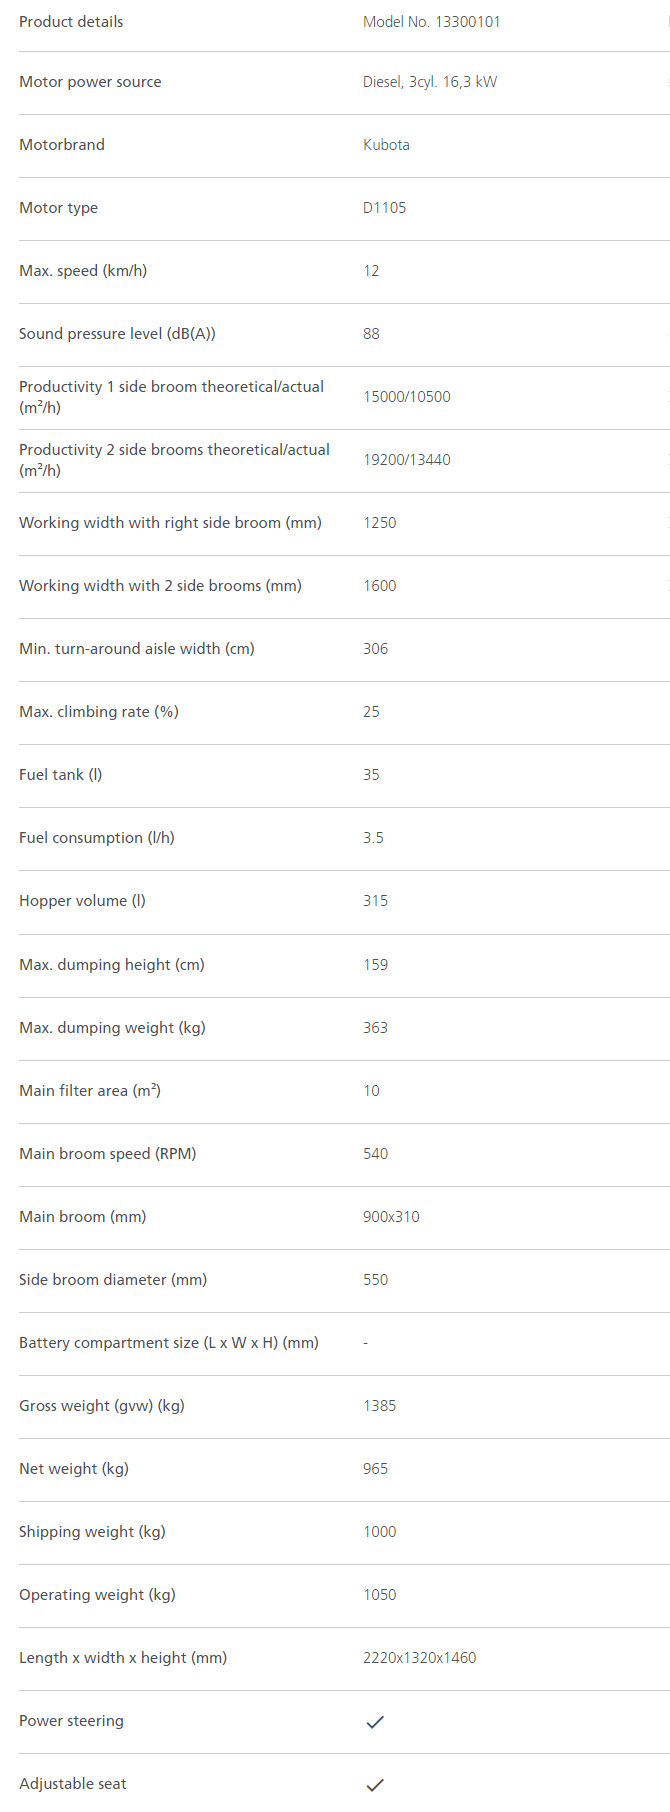Viewport: 670px width, 1812px height.
Task: Click the 15000/10500 productivity value
Action: click(407, 397)
